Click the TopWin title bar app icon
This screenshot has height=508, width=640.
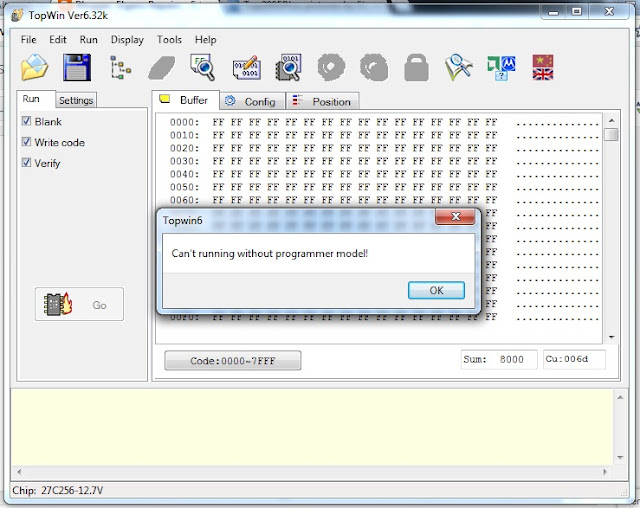(x=17, y=16)
